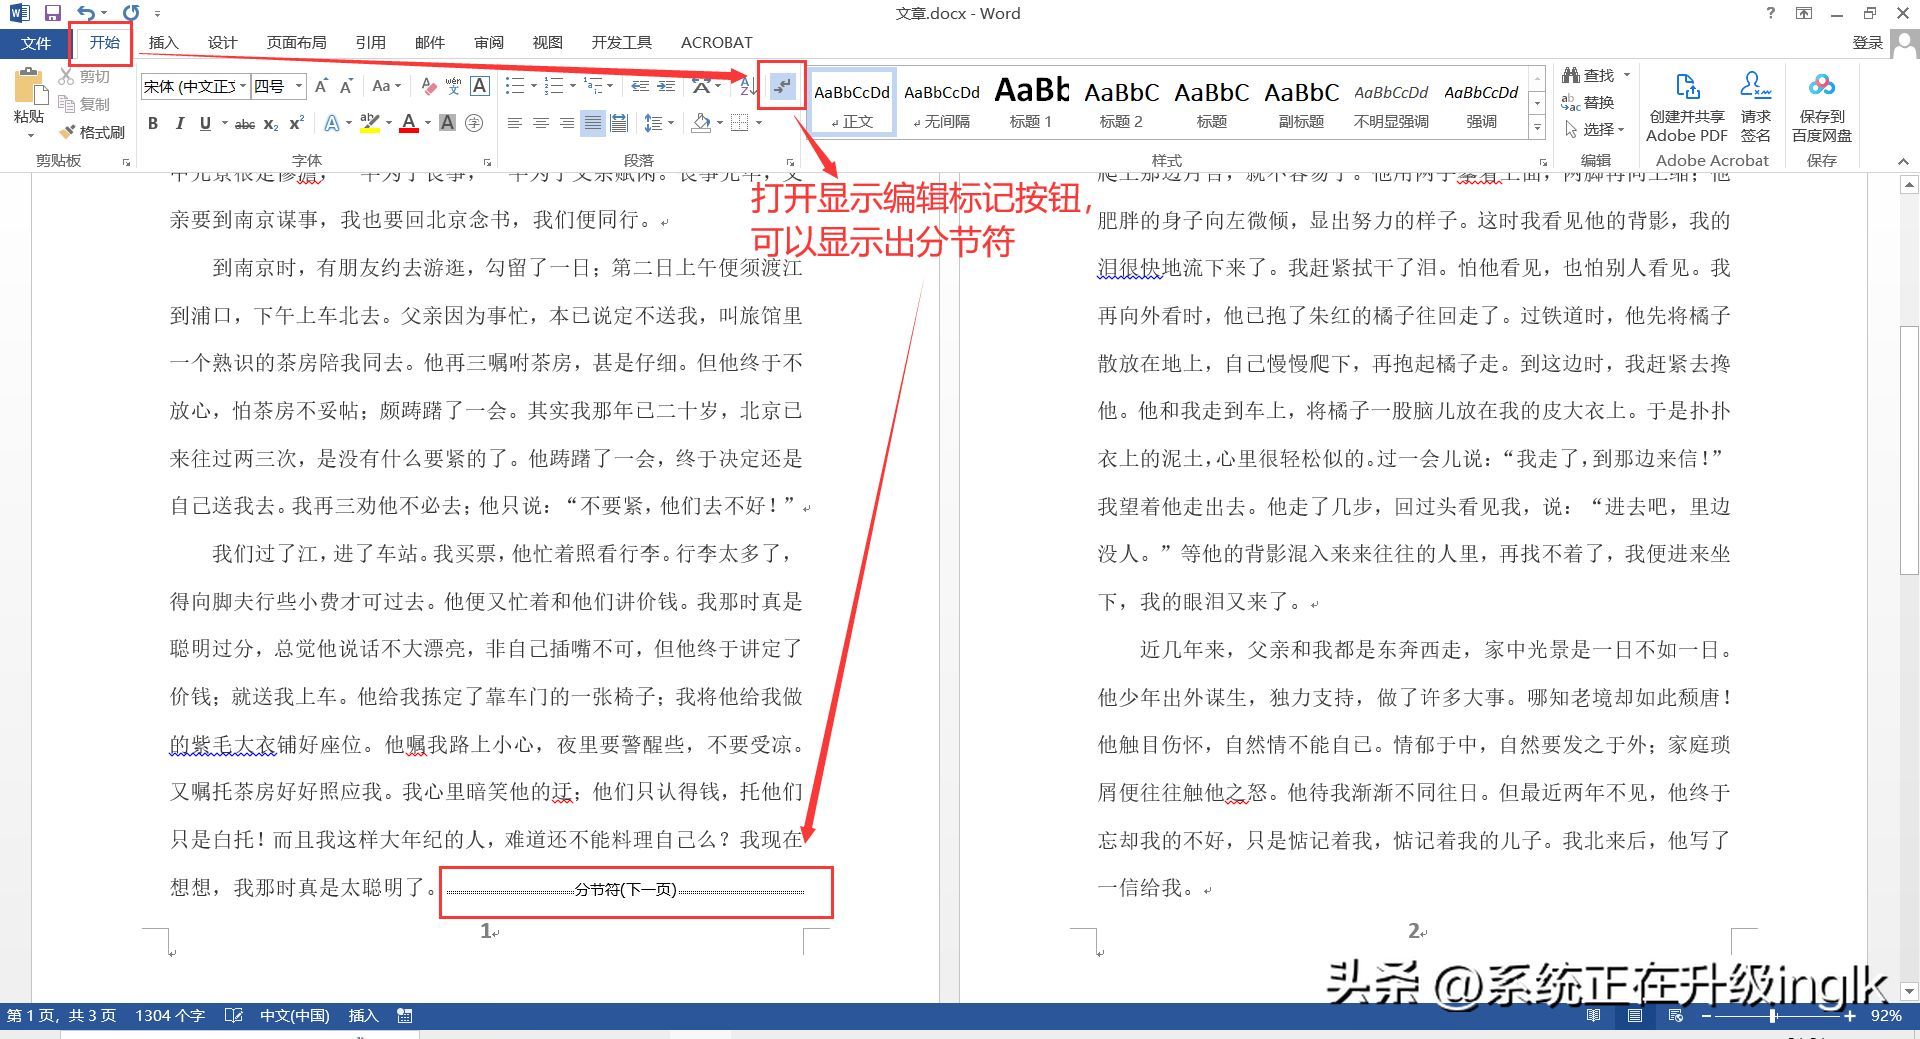Expand the Styles gallery more arrow
Screen dimensions: 1920x1039
(x=1537, y=128)
